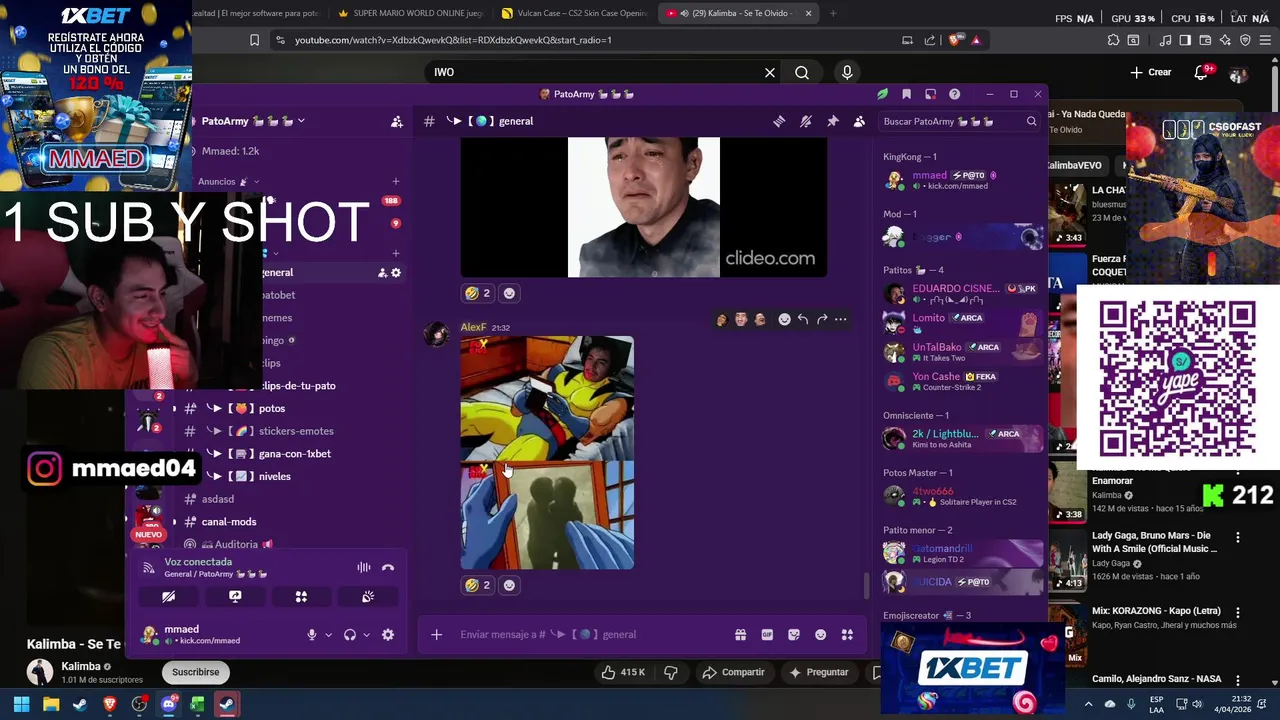1280x720 pixels.
Task: Clear the YouTube search box
Action: coord(770,72)
